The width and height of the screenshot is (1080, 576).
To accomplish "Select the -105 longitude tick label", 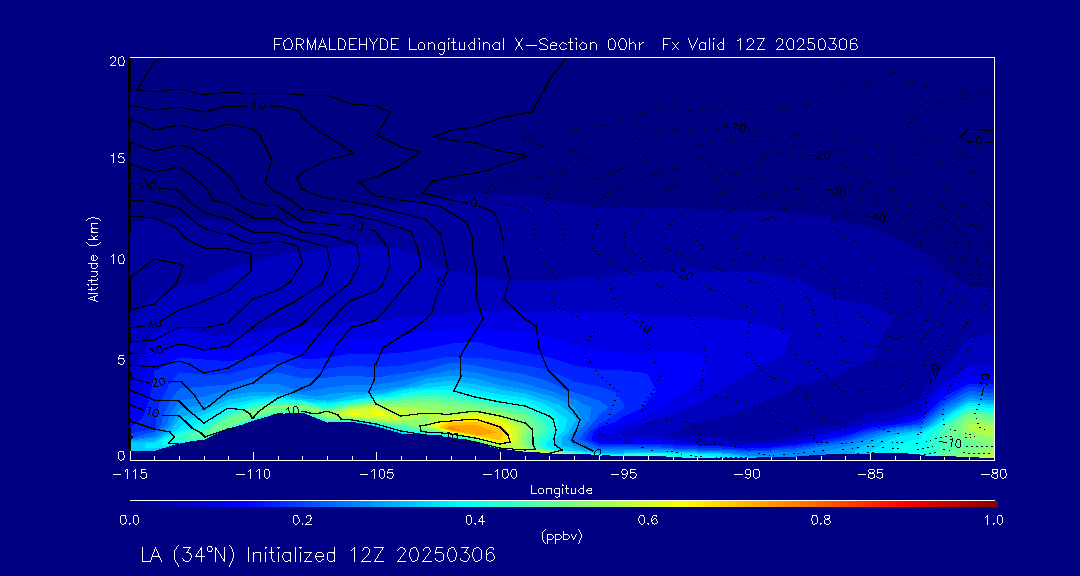I will 376,475.
